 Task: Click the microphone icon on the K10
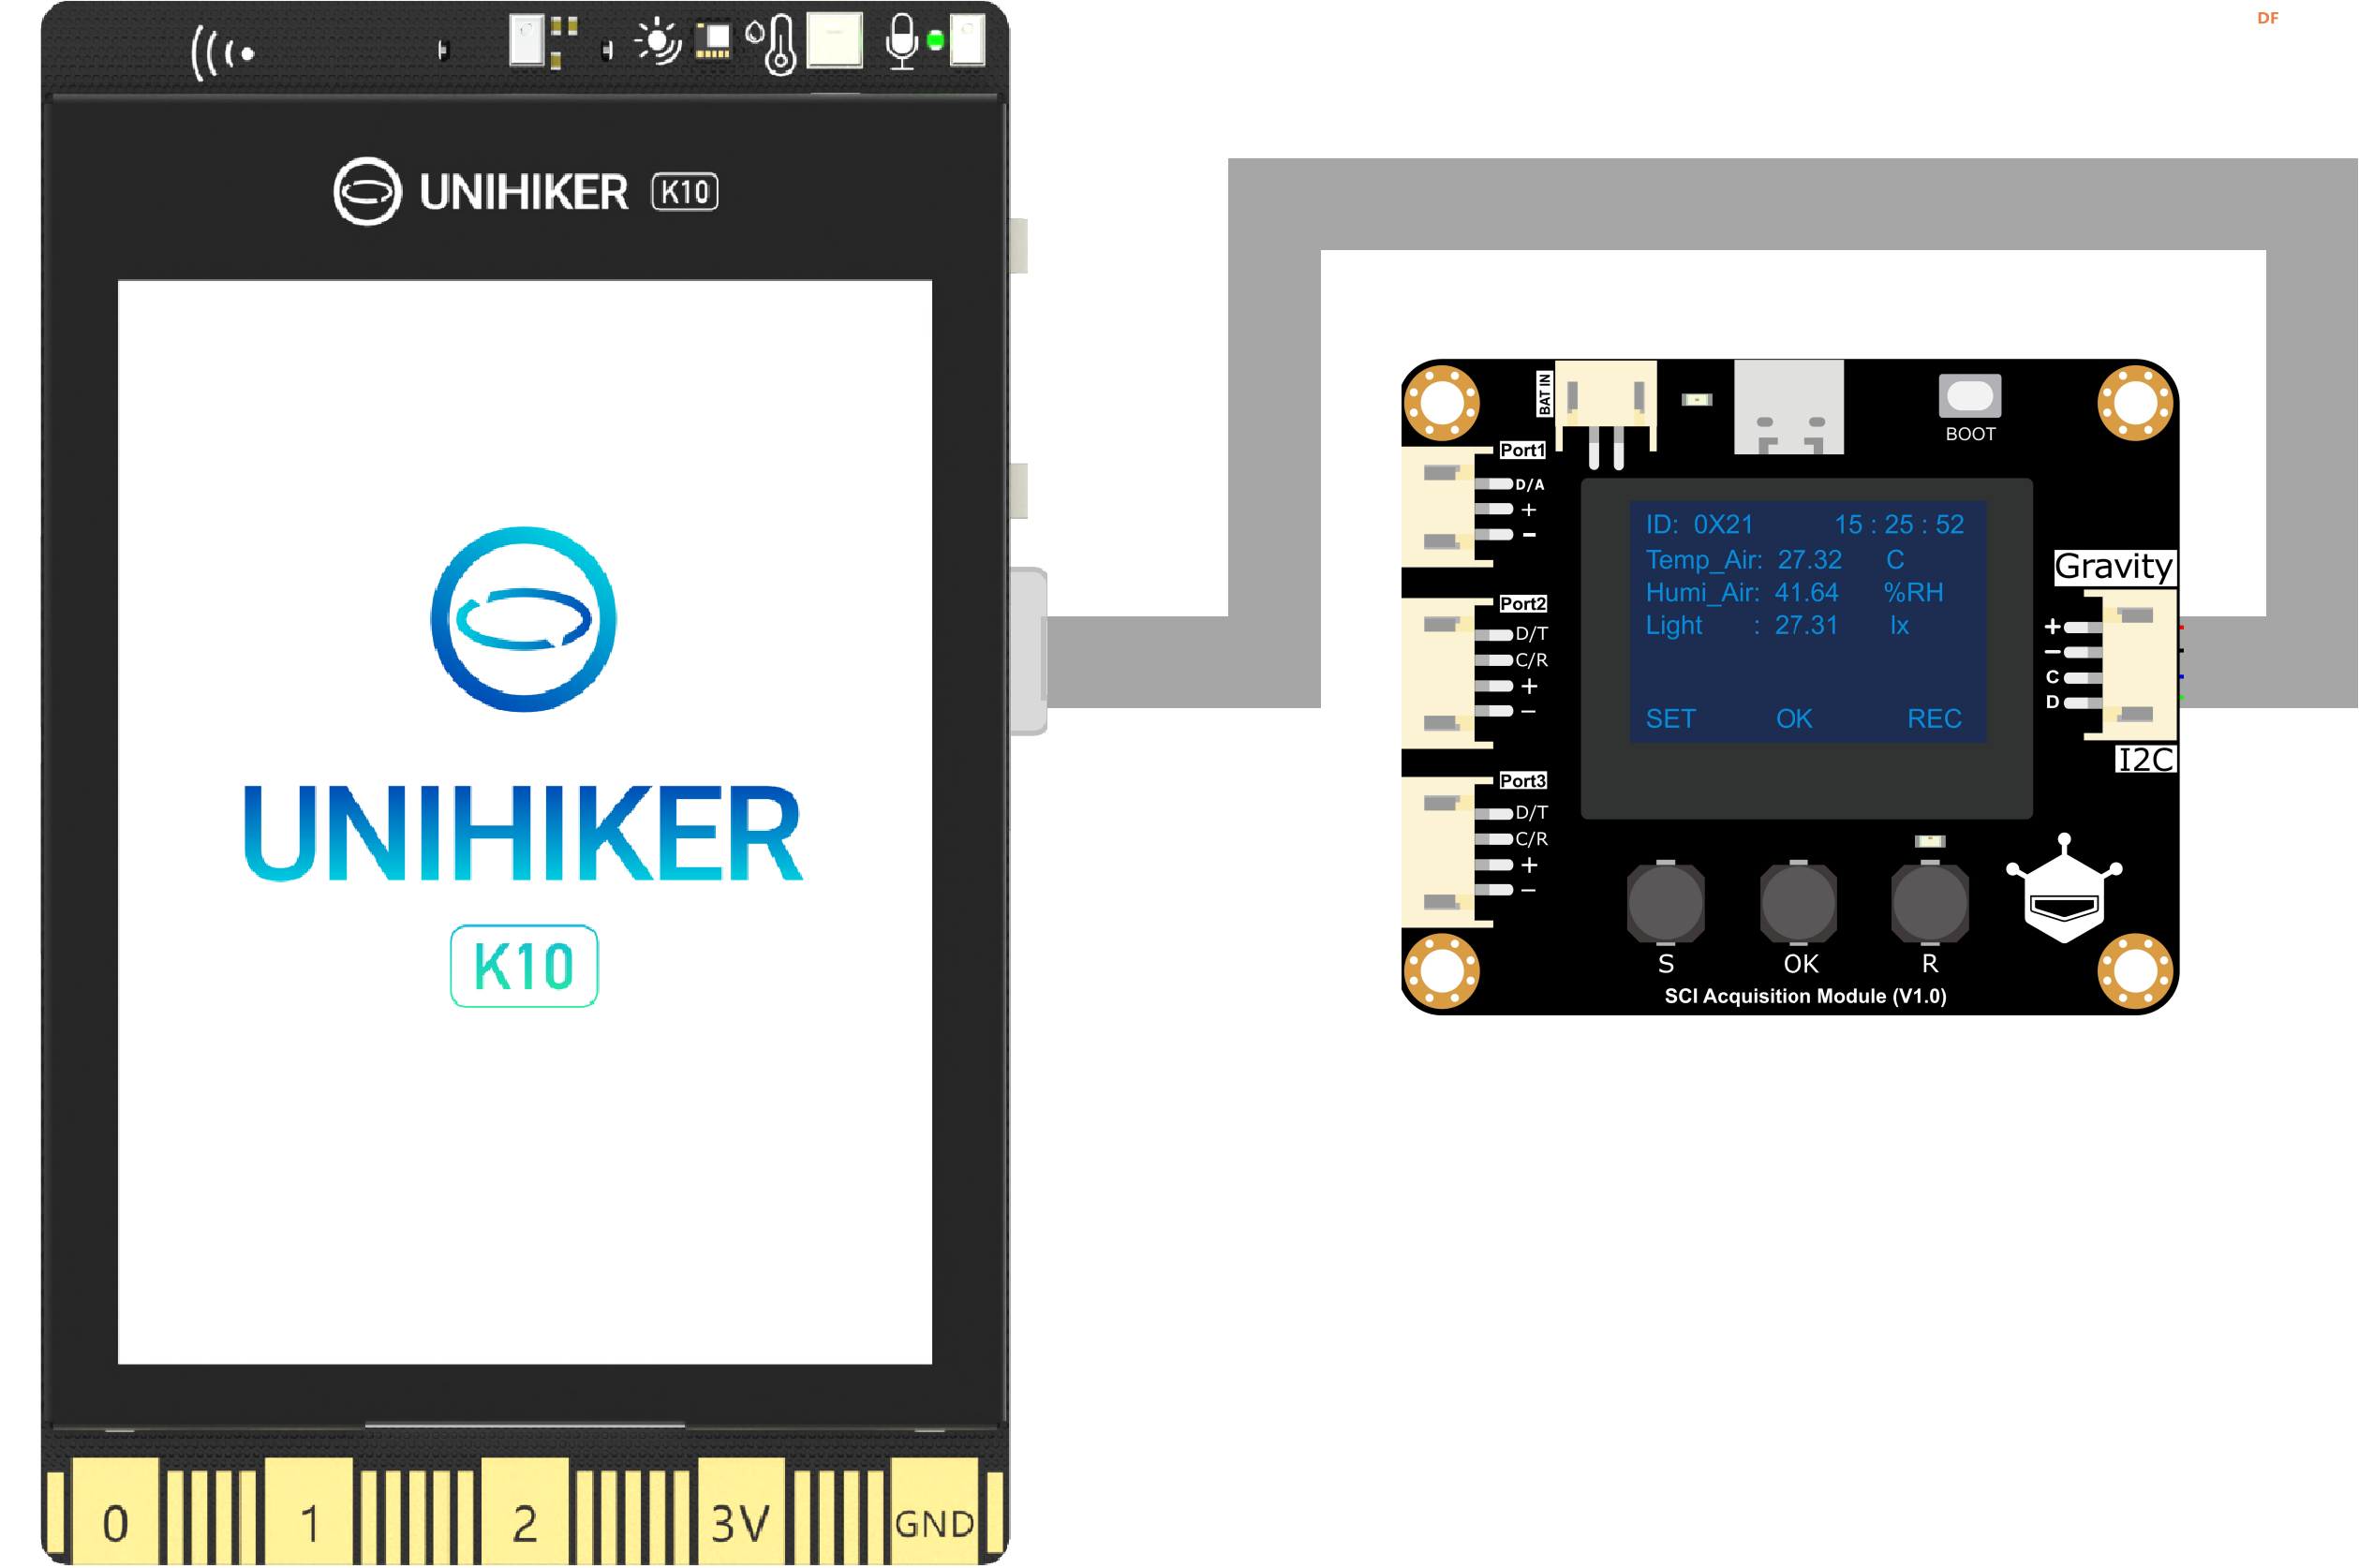pos(902,41)
